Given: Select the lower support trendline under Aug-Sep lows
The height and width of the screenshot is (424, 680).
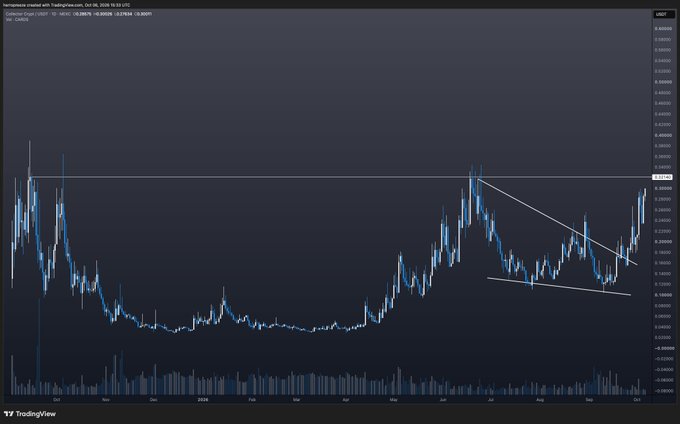Looking at the screenshot, I should tap(559, 287).
